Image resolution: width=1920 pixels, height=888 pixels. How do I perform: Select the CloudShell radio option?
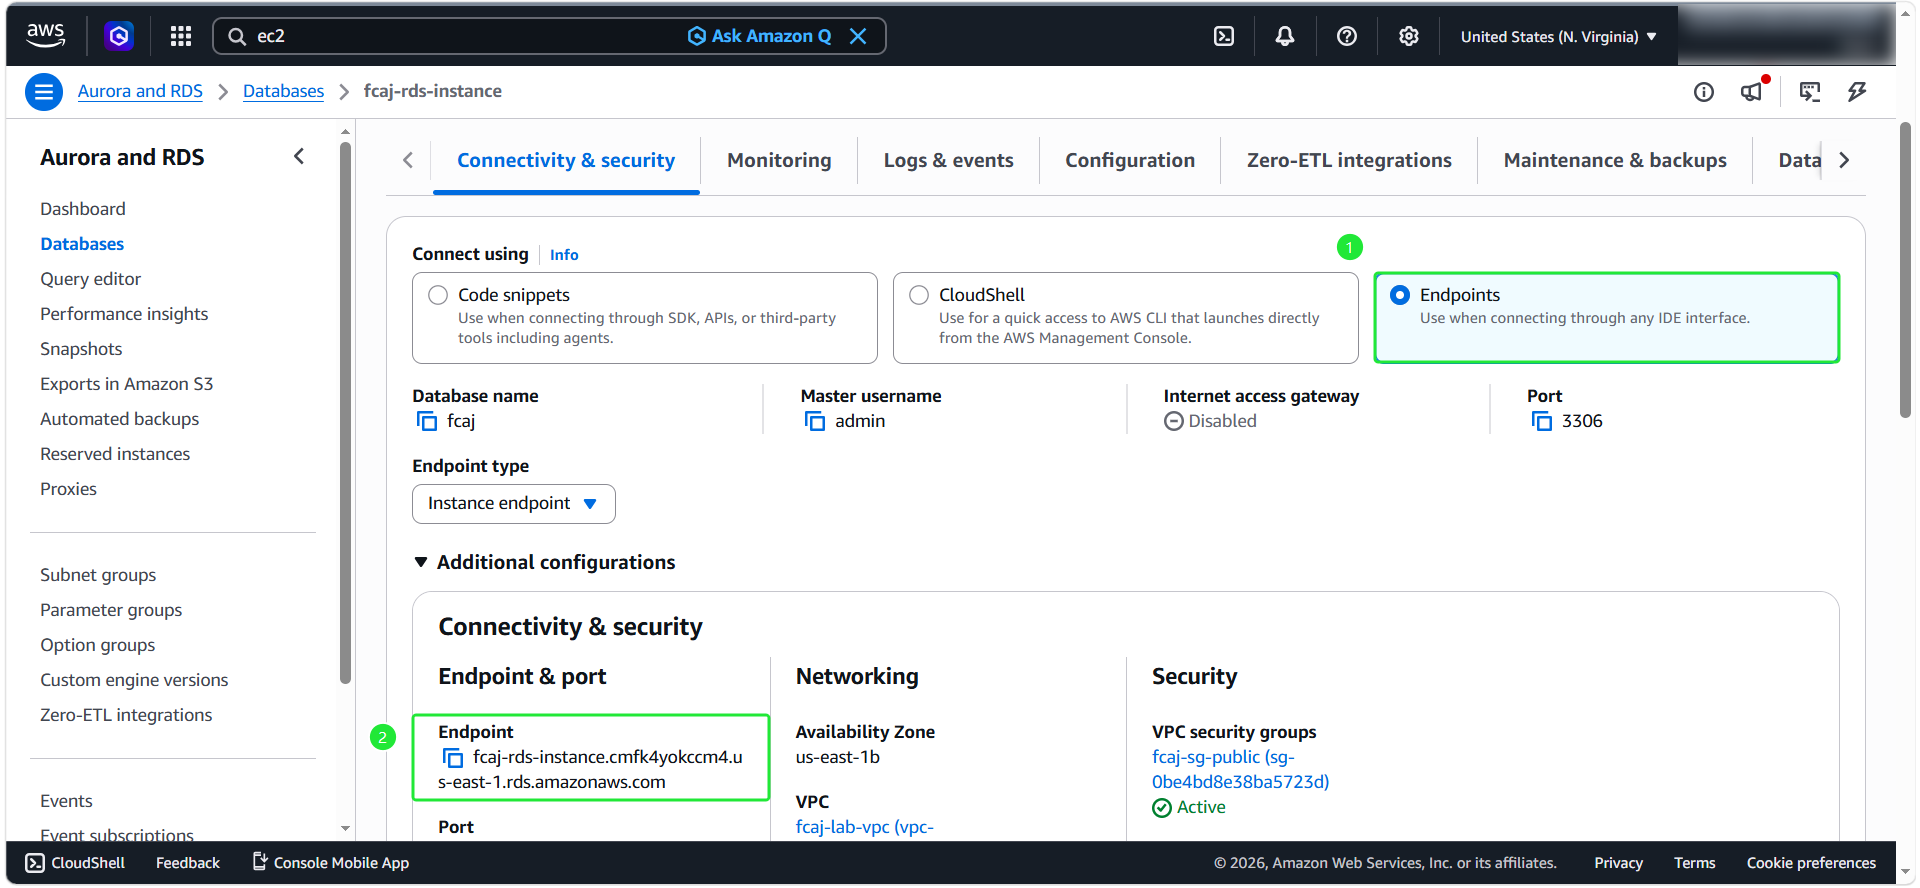click(x=919, y=295)
